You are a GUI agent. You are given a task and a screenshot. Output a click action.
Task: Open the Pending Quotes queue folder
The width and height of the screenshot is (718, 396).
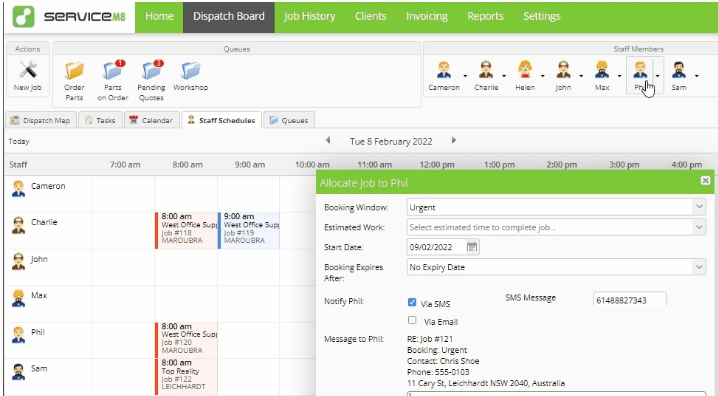[x=151, y=81]
